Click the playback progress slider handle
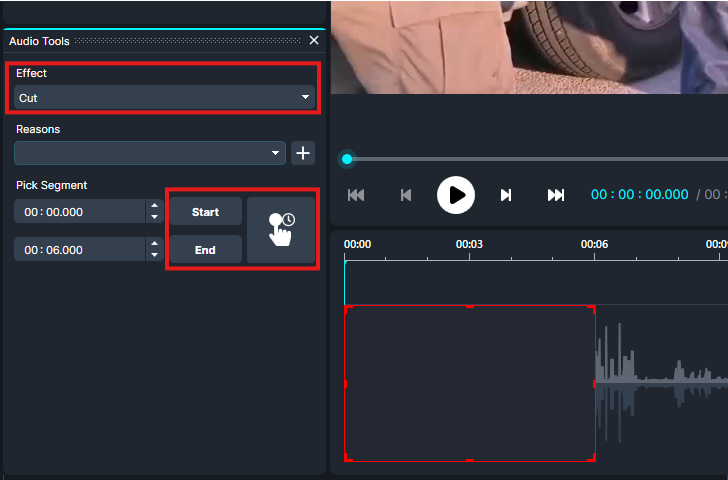The width and height of the screenshot is (728, 480). coord(347,159)
